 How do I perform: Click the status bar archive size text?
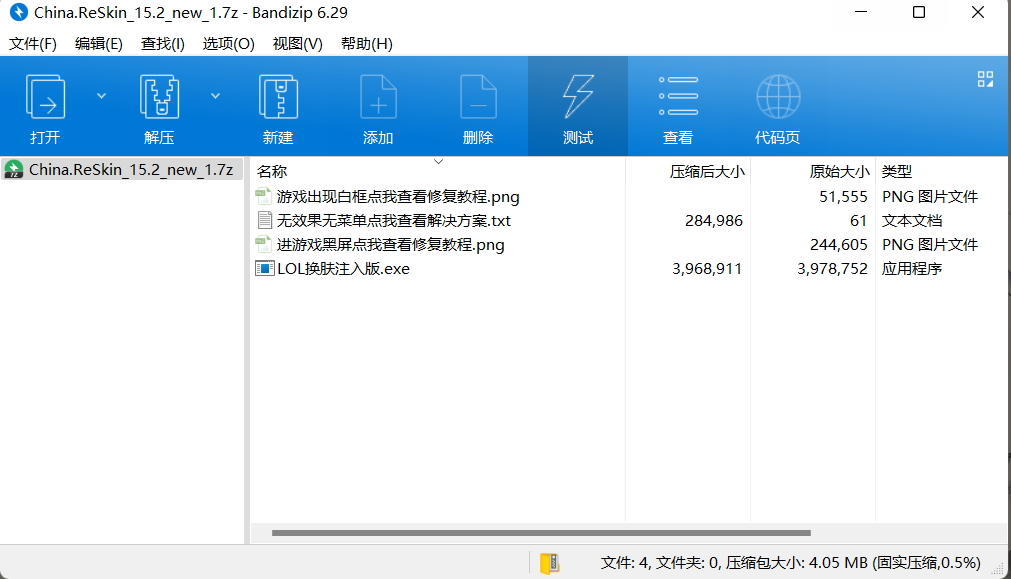pyautogui.click(x=790, y=563)
